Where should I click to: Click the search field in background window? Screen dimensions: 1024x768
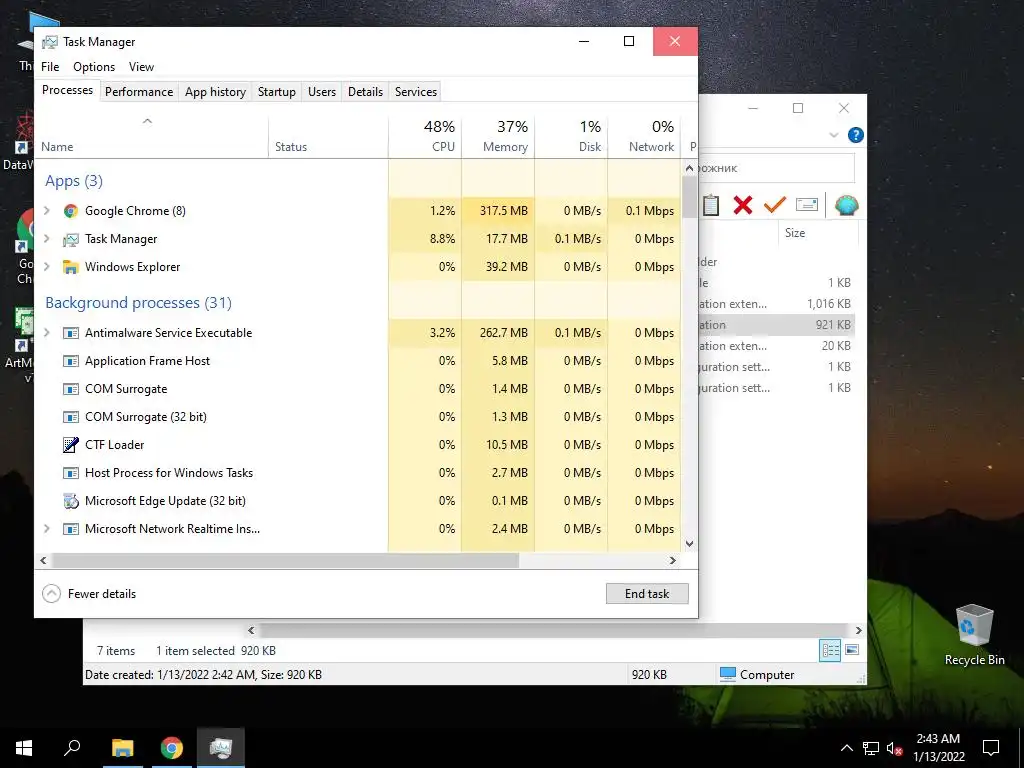click(x=776, y=168)
